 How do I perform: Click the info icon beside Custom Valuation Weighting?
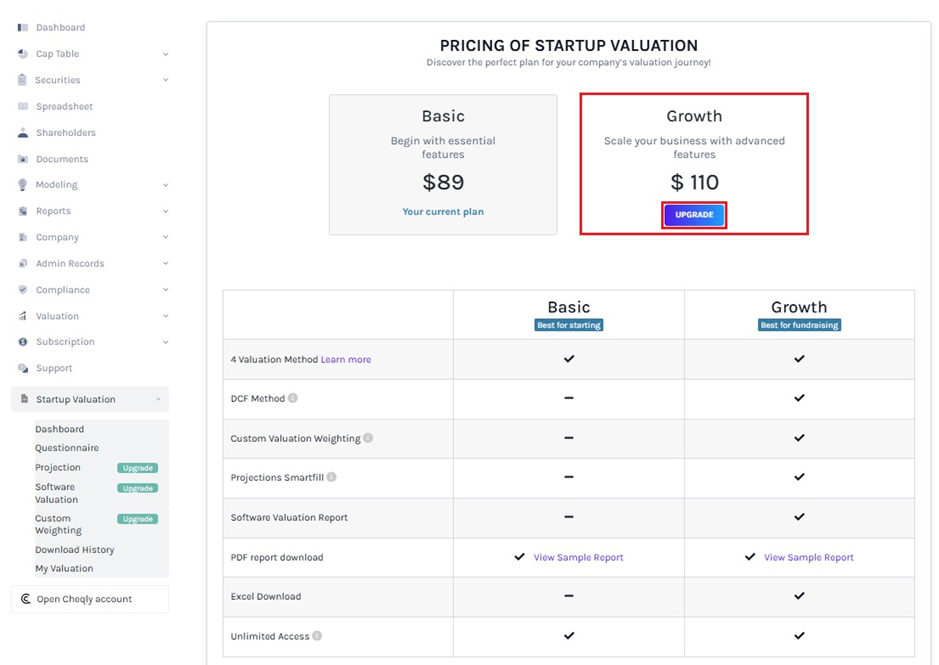tap(368, 438)
